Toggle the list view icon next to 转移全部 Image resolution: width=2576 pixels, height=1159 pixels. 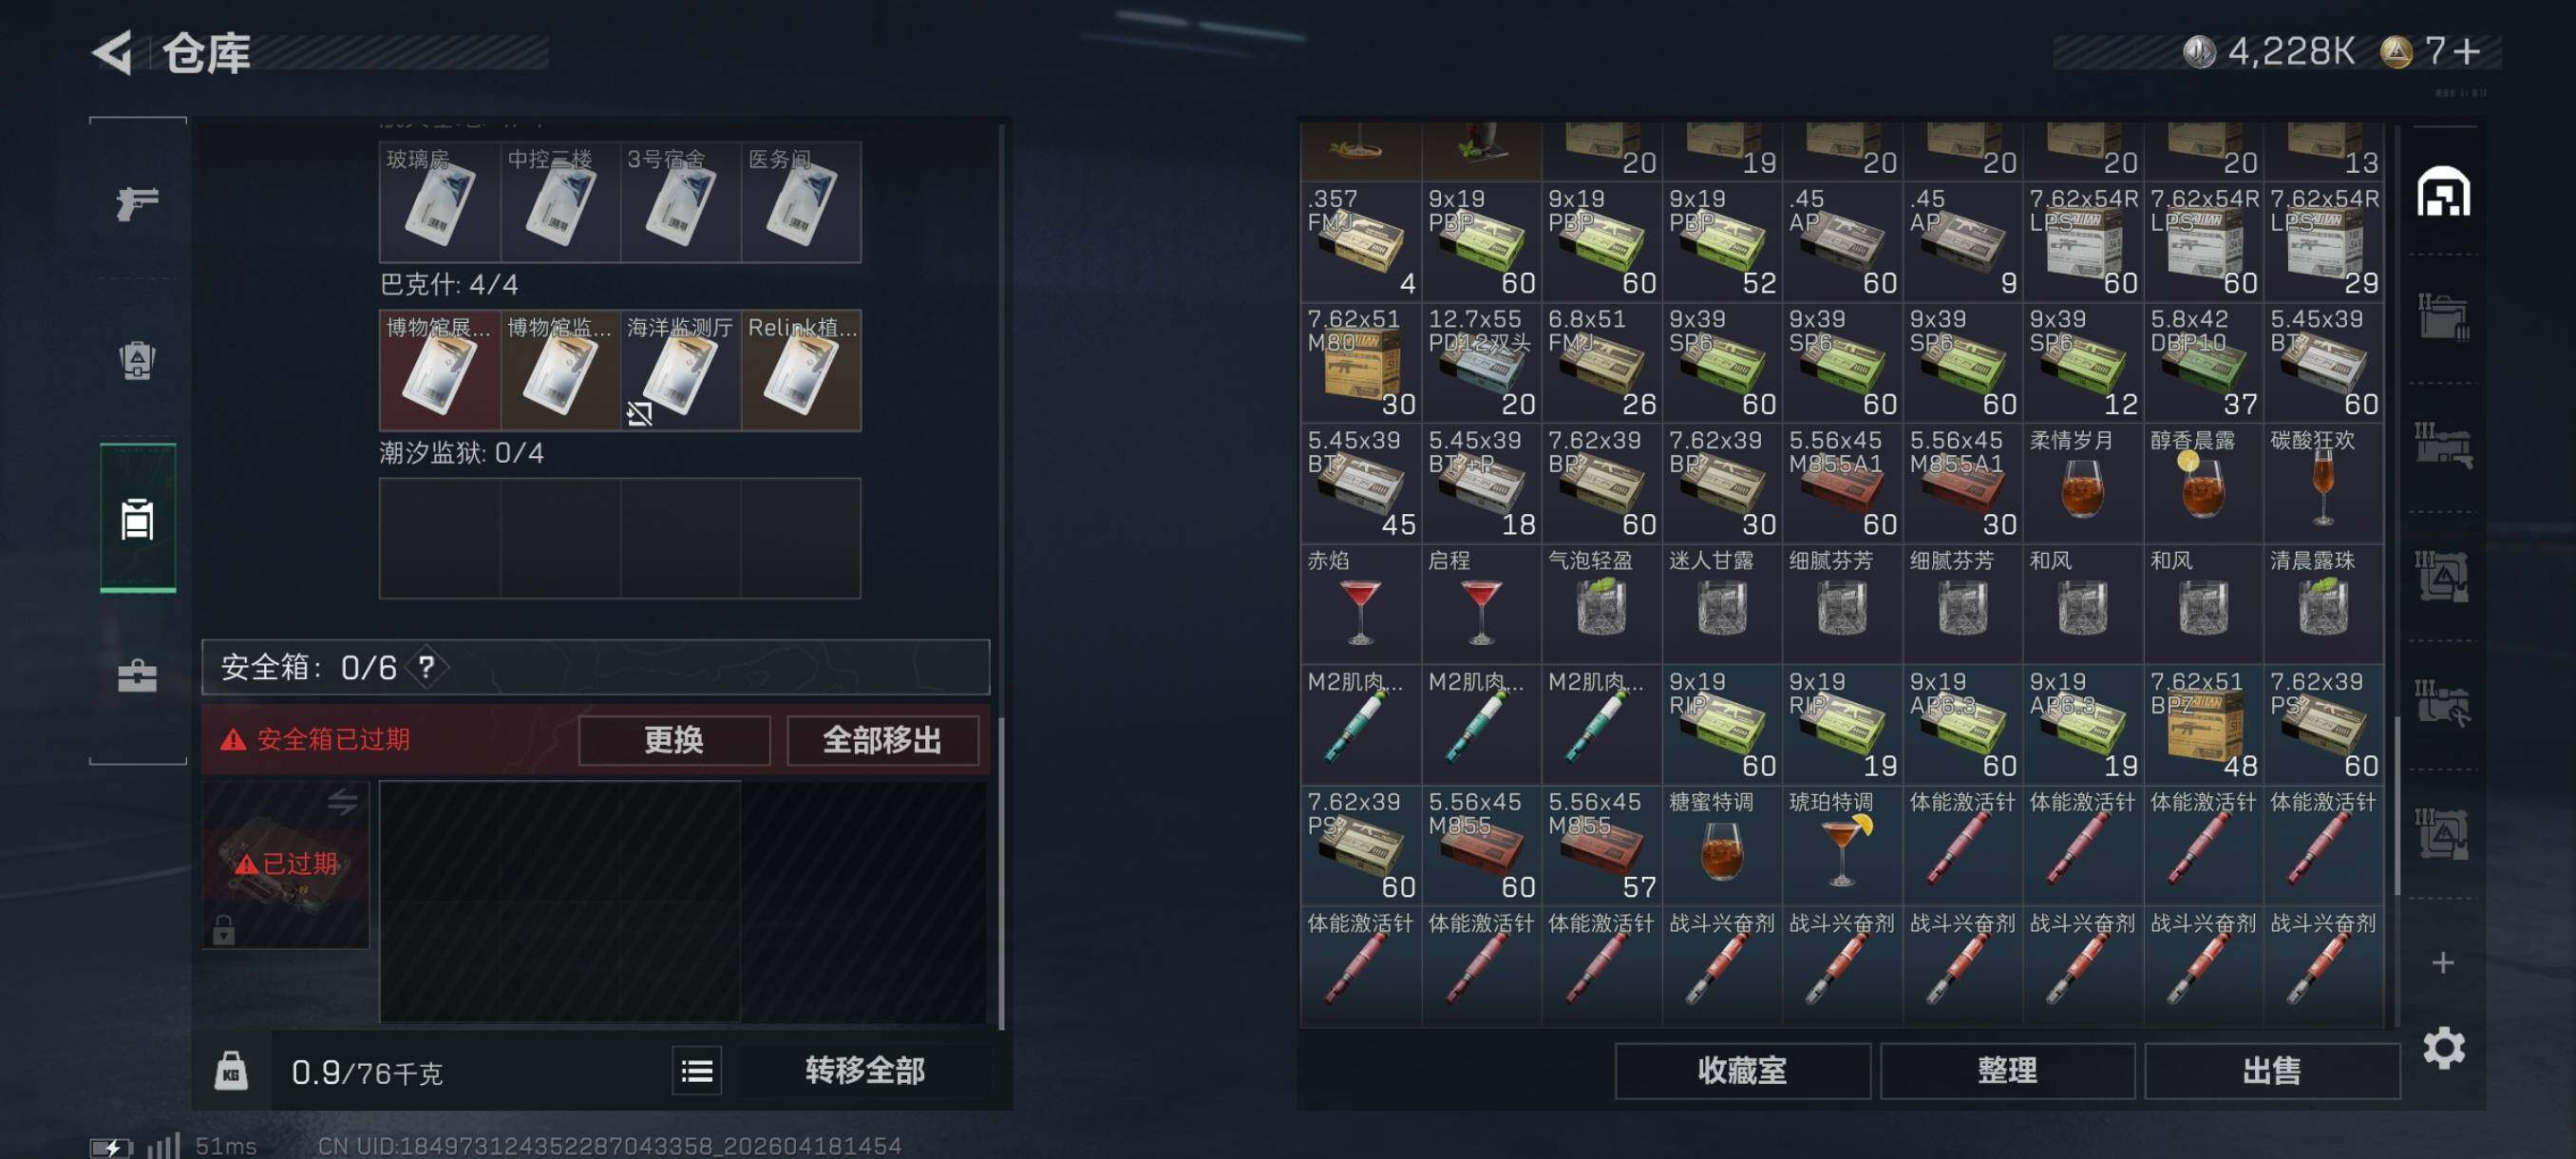pos(696,1072)
